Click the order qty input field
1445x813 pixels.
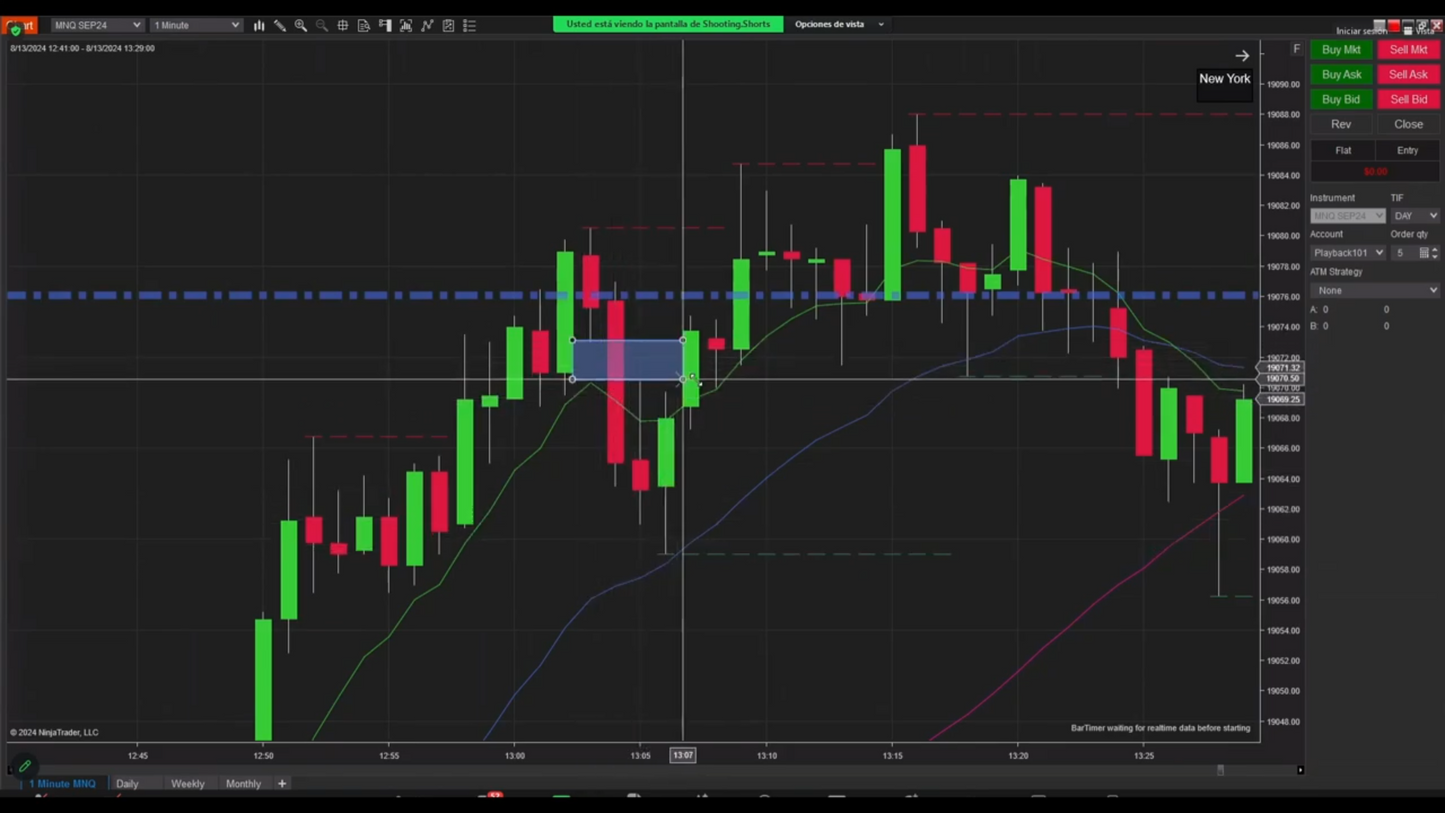pyautogui.click(x=1404, y=253)
